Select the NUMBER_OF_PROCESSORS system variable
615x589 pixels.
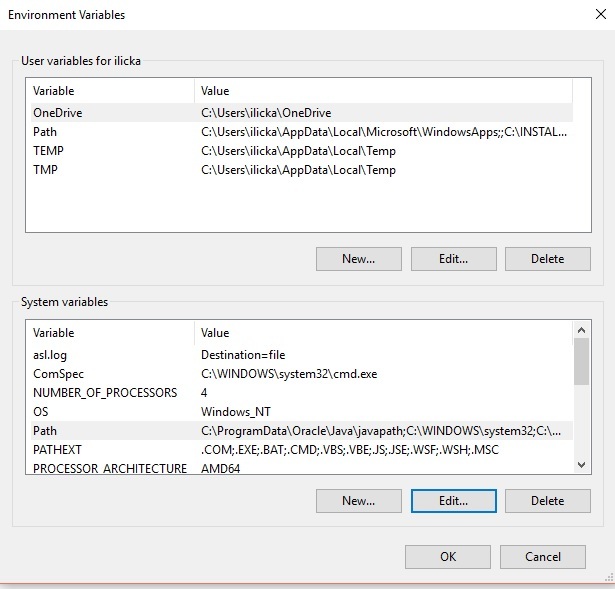302,393
